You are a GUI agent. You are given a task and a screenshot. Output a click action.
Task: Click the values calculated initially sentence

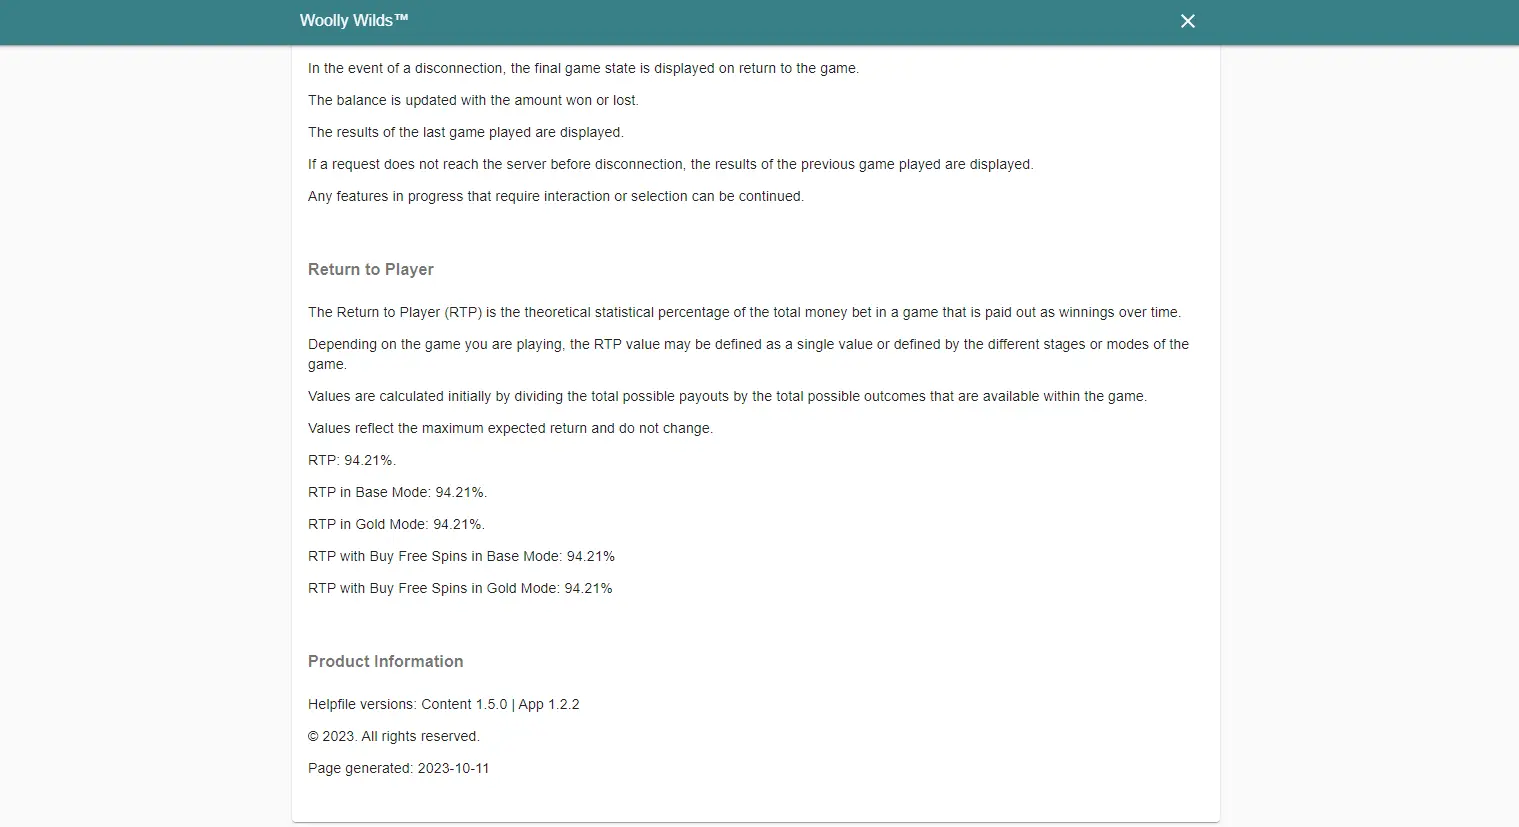[x=728, y=396]
